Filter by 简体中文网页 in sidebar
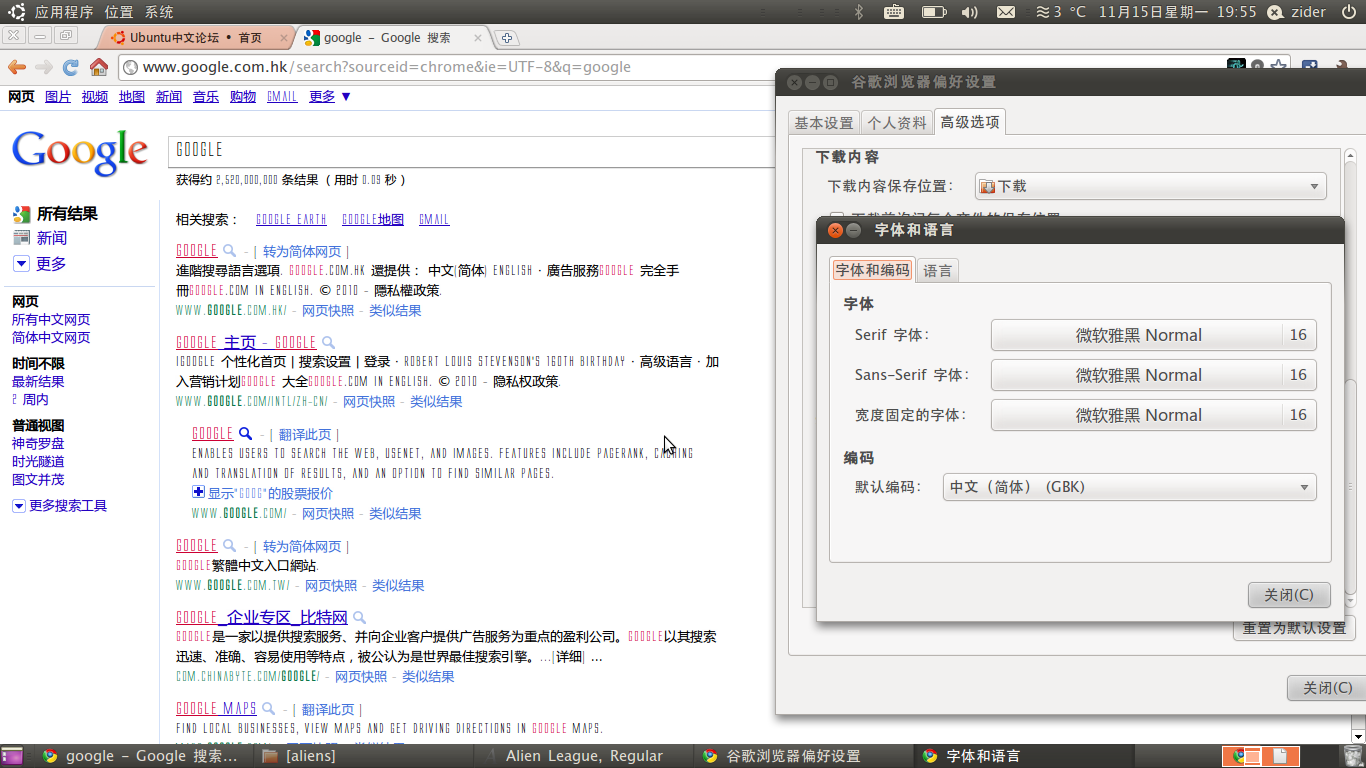 51,338
